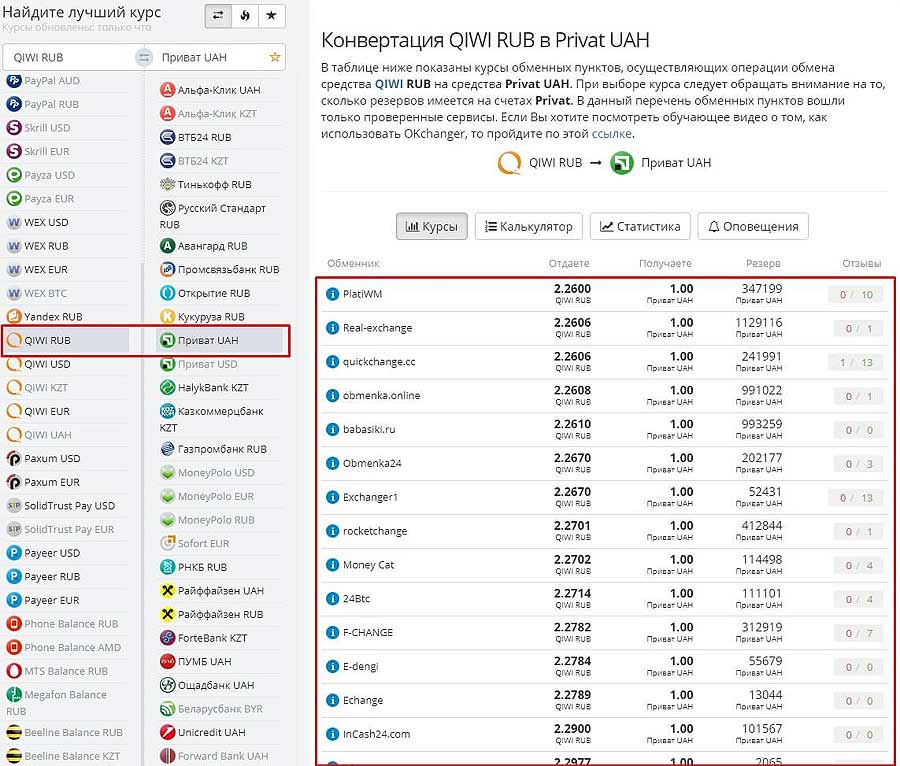Open the quickchange.cc exchanger link
900x766 pixels.
point(379,362)
